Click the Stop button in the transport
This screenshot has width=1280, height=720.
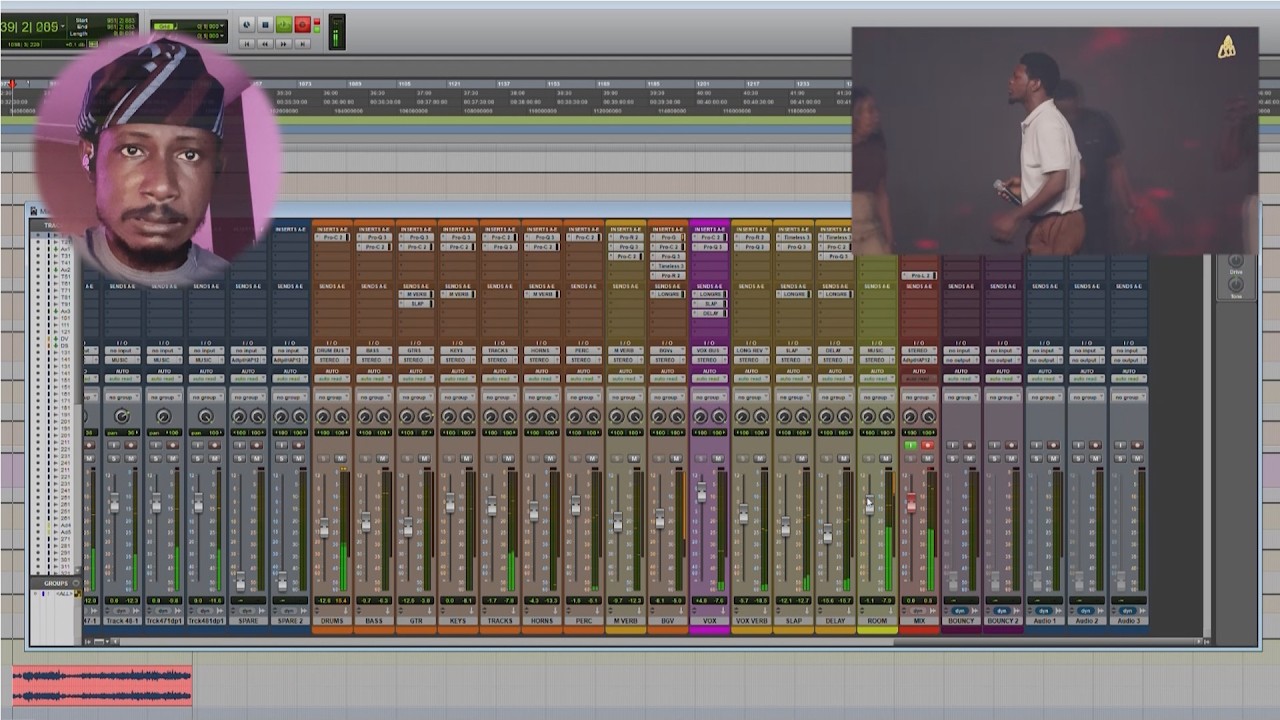point(265,24)
